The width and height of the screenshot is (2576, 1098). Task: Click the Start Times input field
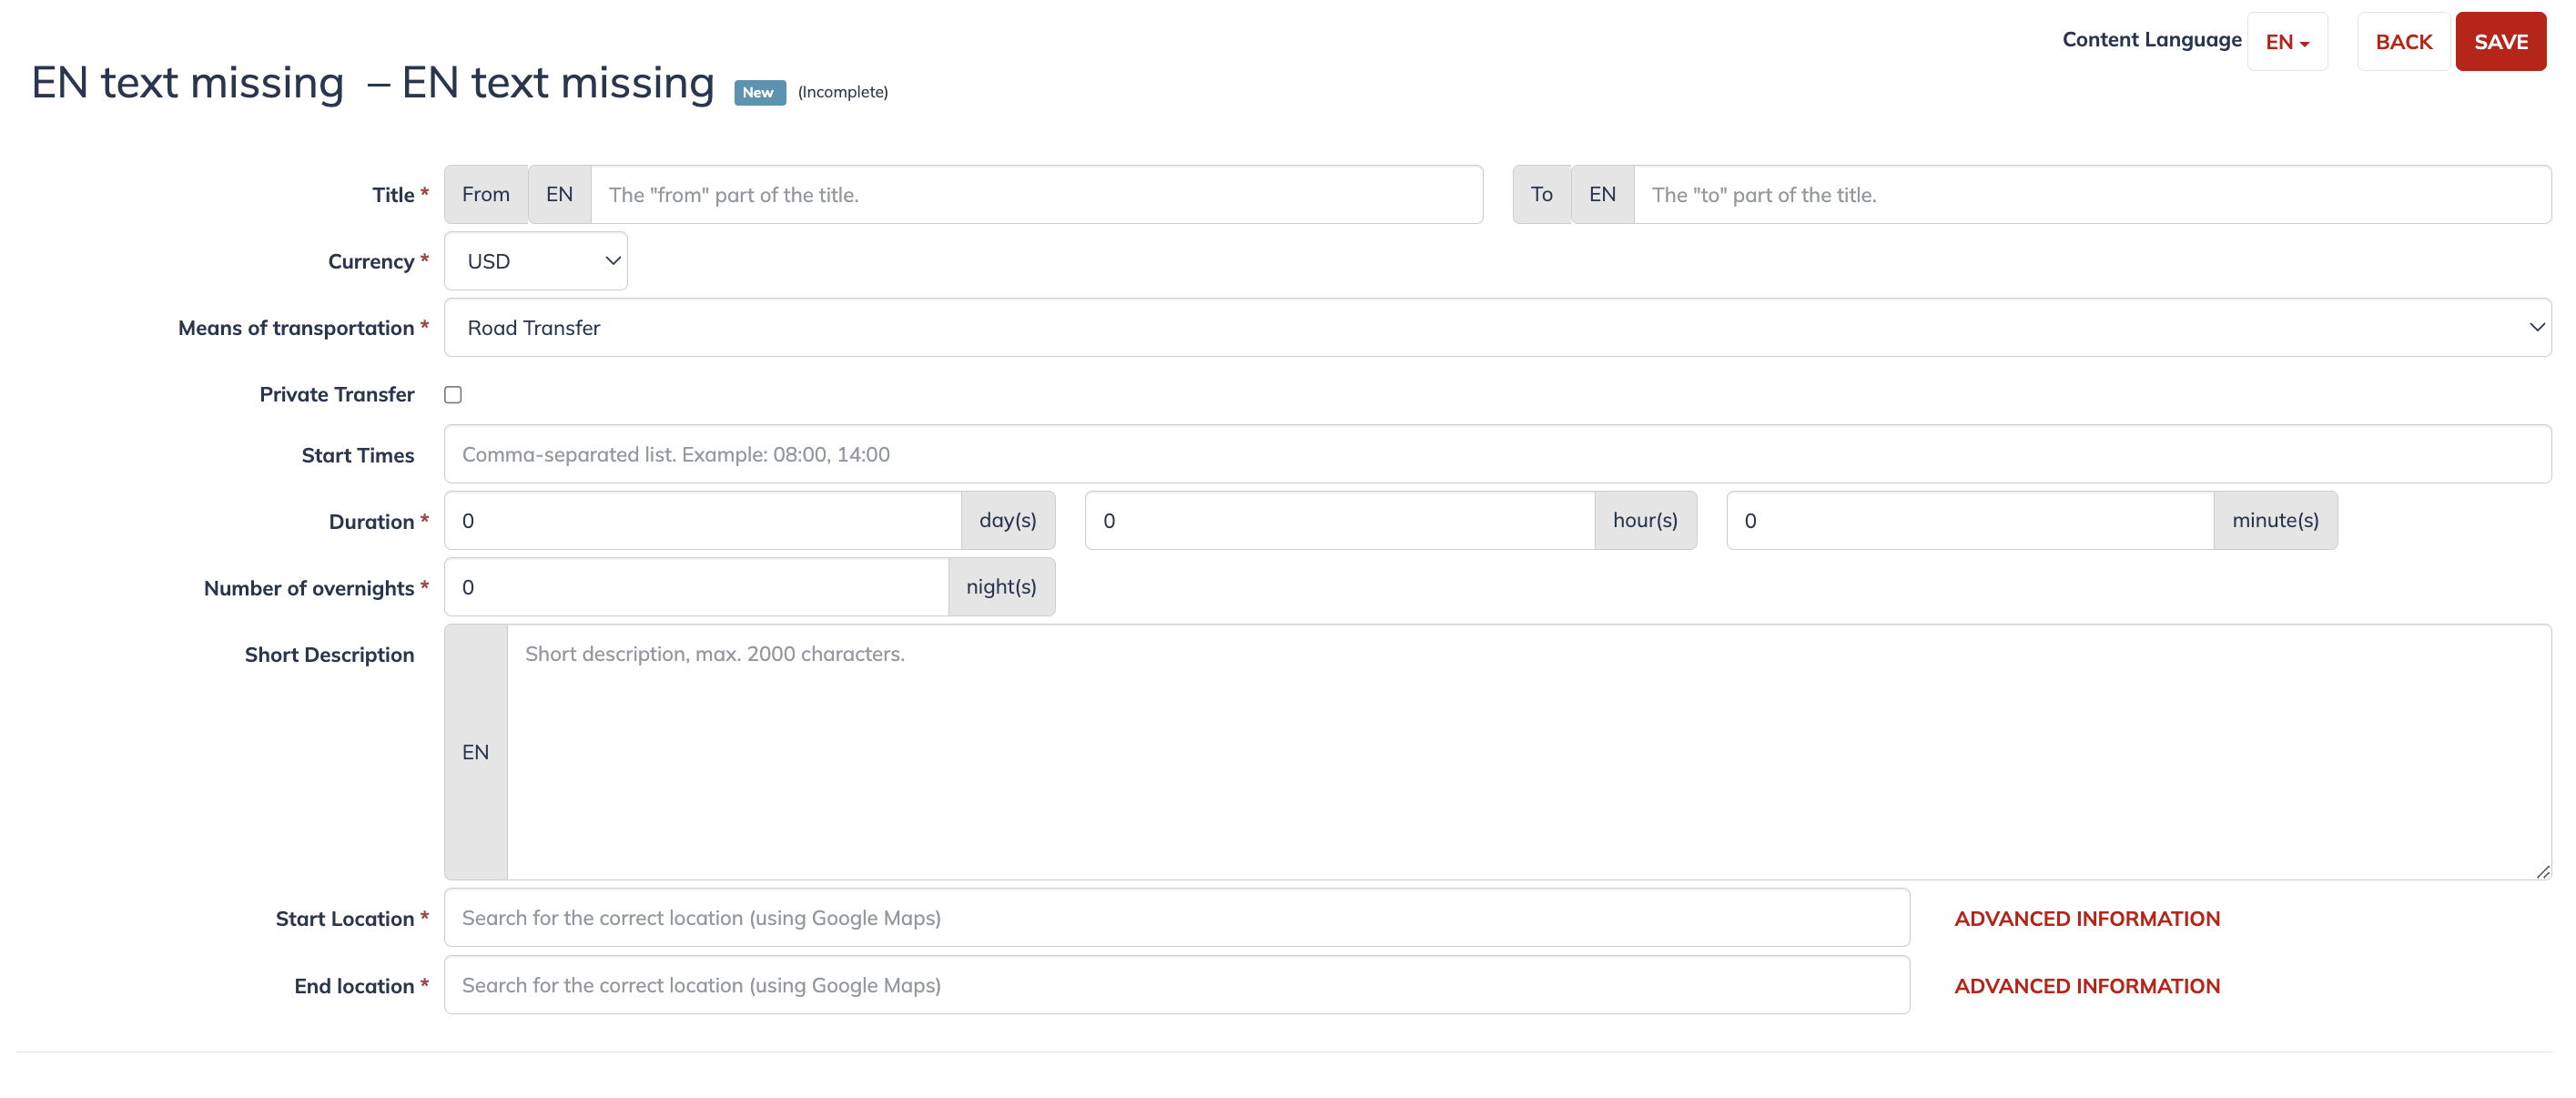[1497, 454]
